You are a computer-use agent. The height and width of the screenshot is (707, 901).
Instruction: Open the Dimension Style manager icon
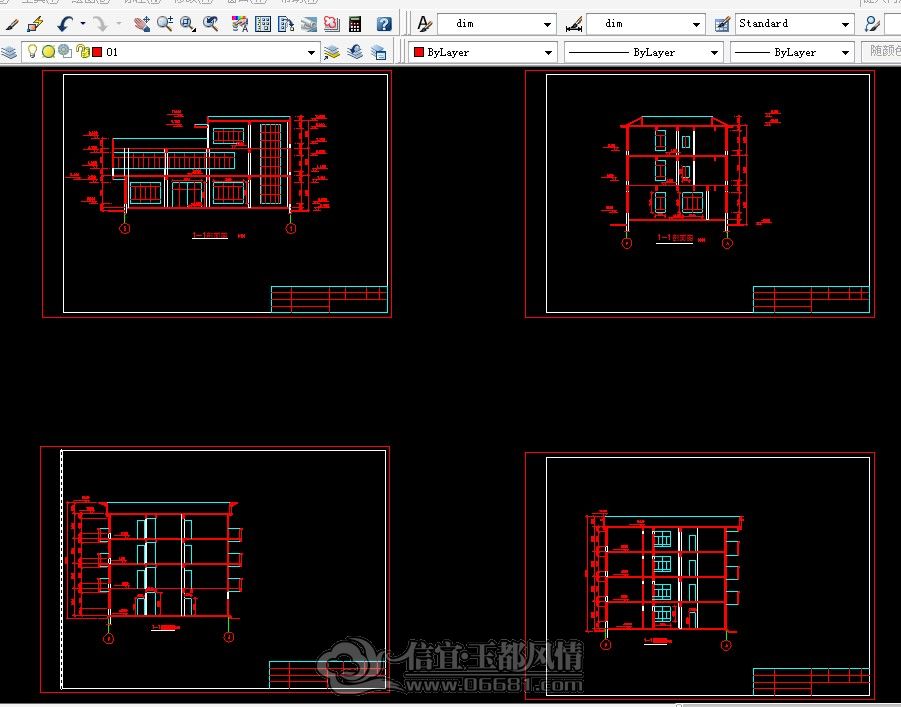pos(573,24)
